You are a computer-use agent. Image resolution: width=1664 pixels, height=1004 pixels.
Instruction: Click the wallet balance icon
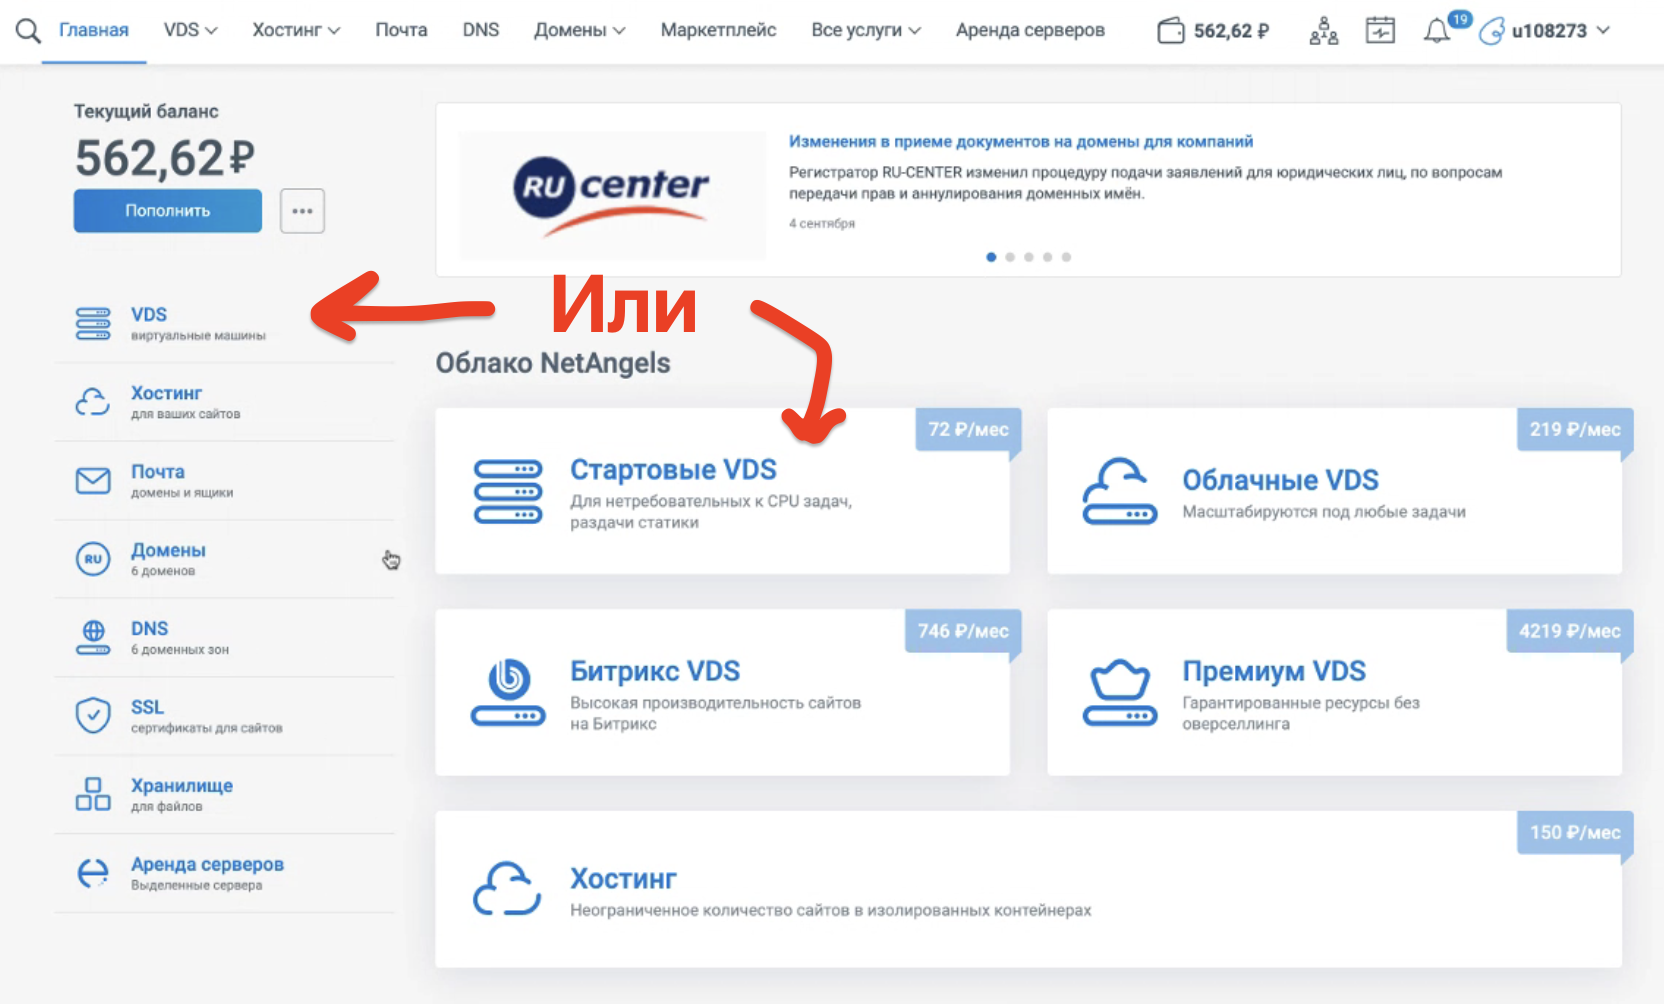point(1170,31)
